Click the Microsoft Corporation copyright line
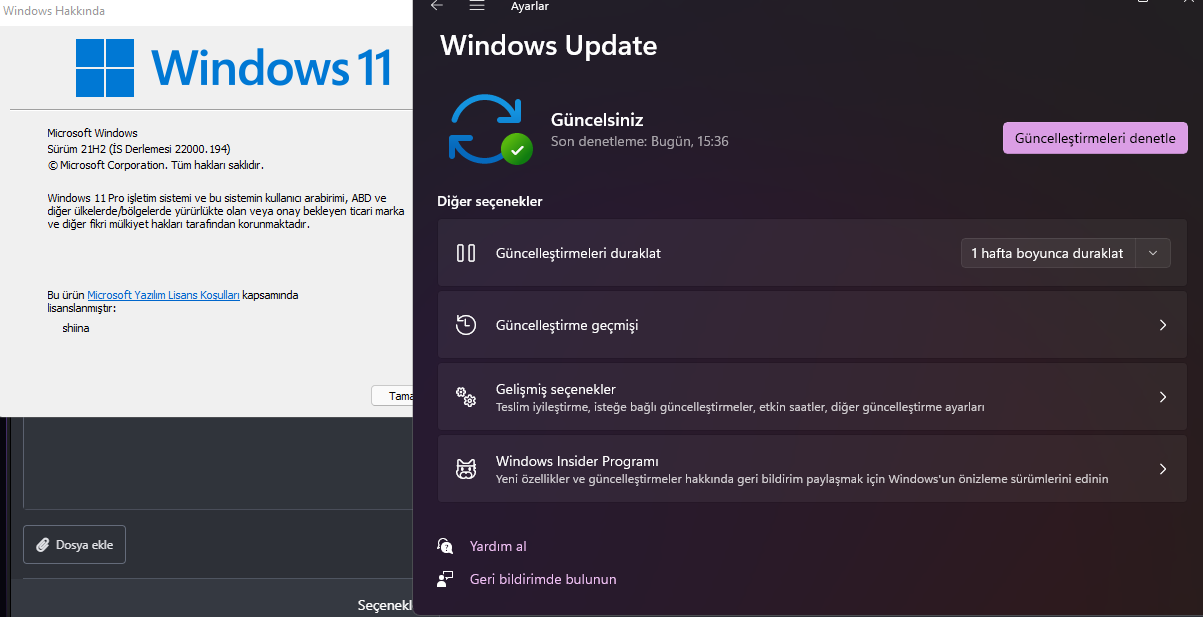1203x617 pixels. pyautogui.click(x=155, y=165)
